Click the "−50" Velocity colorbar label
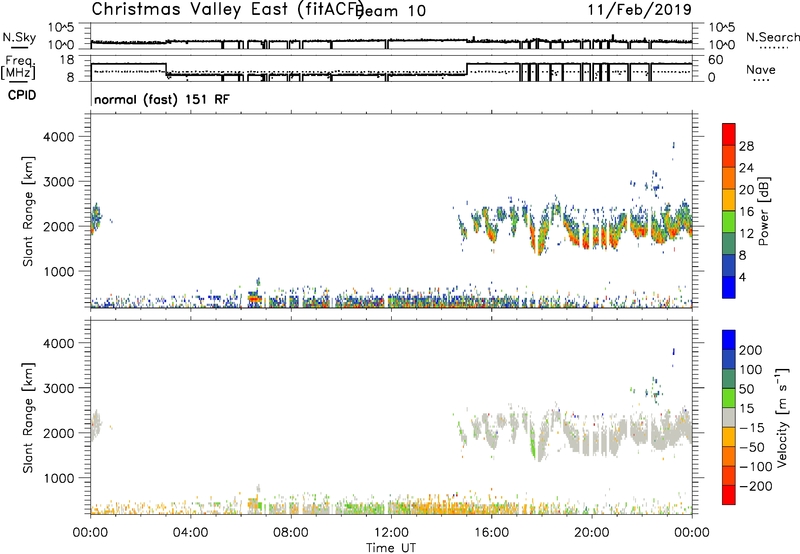Viewport: 800px width, 554px height. pos(752,447)
